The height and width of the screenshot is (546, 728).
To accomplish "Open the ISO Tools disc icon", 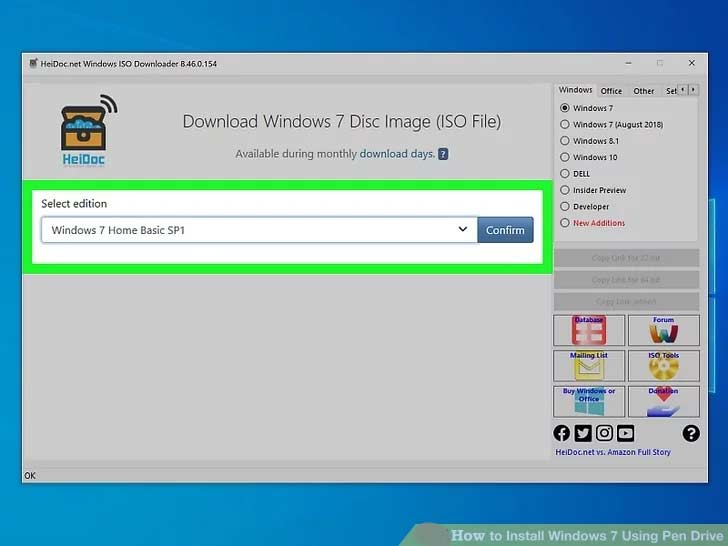I will tap(663, 365).
